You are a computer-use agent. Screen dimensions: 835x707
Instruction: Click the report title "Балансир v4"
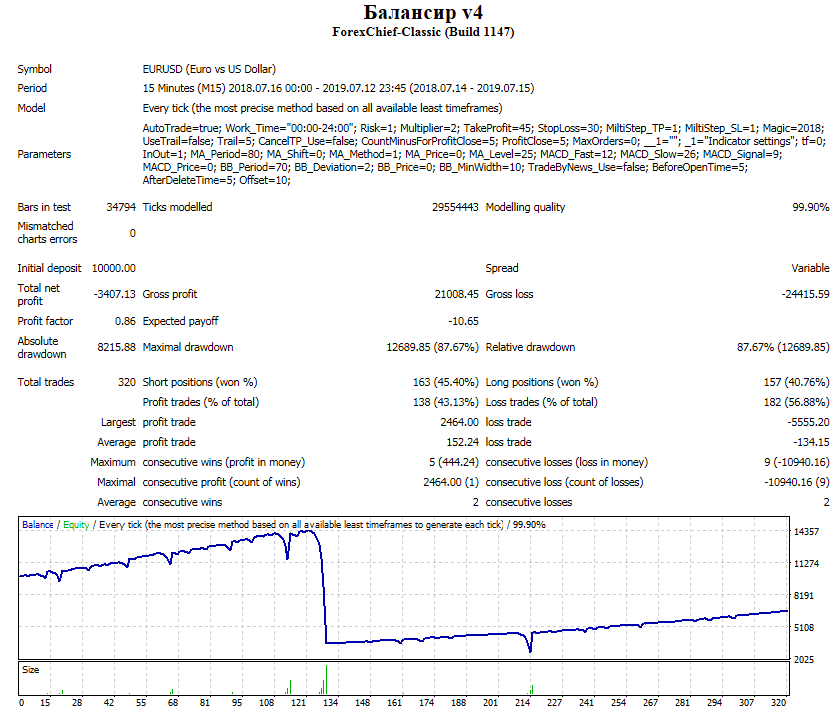423,12
